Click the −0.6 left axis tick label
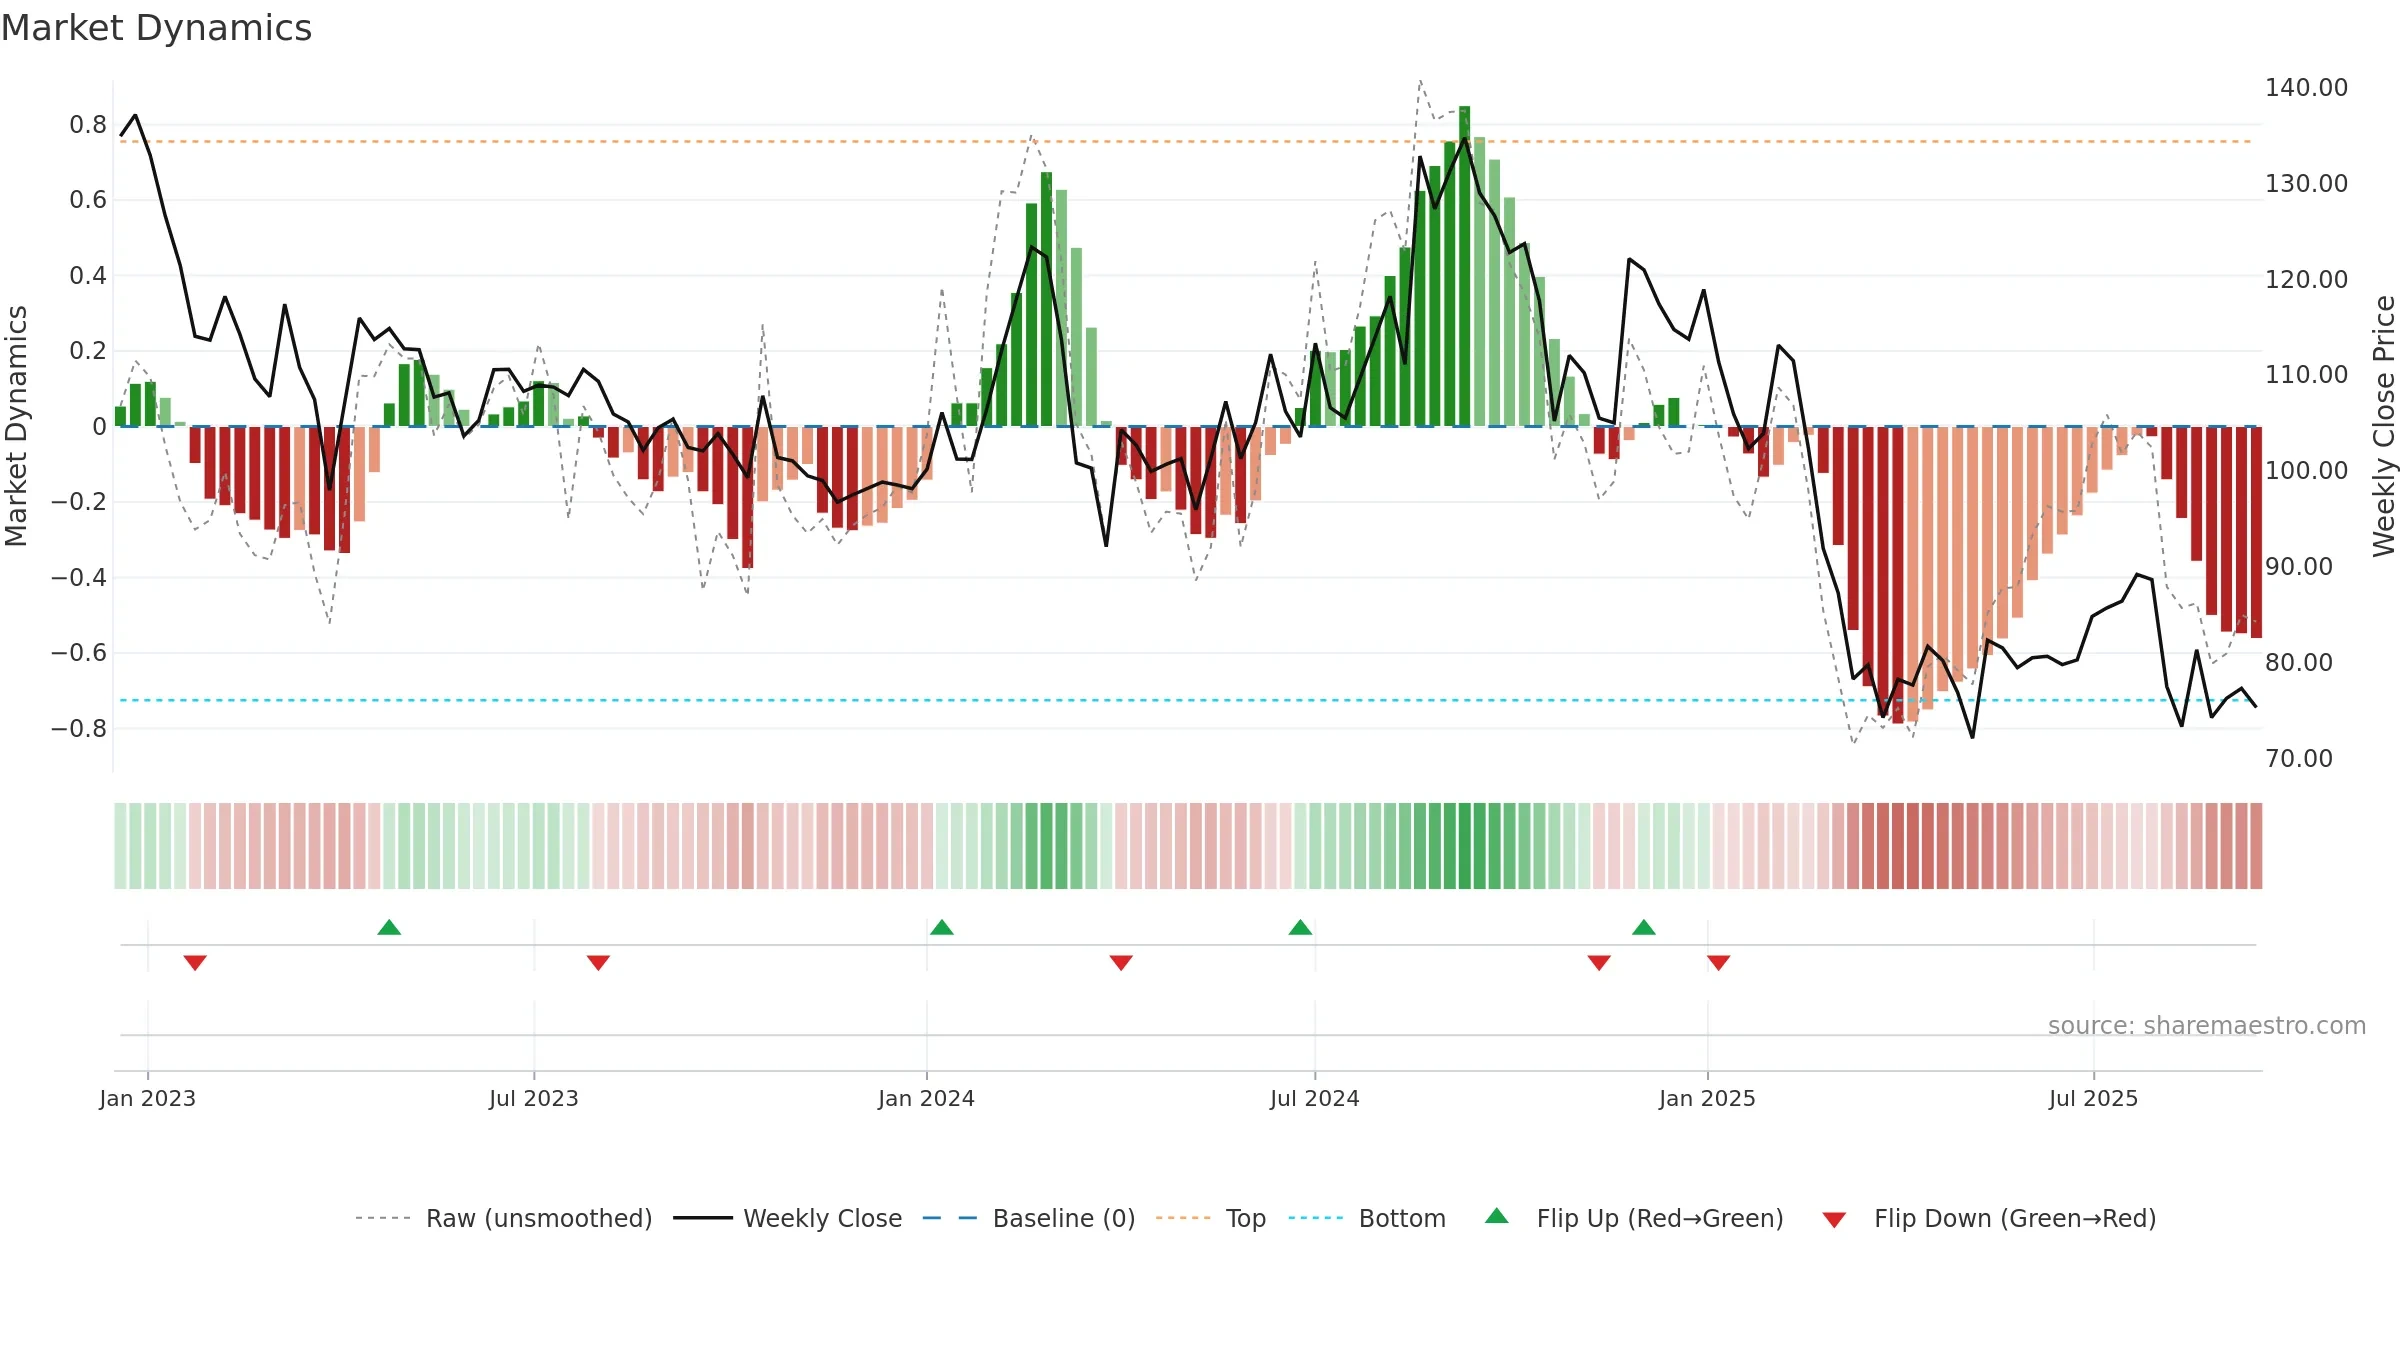The image size is (2400, 1350). point(79,653)
